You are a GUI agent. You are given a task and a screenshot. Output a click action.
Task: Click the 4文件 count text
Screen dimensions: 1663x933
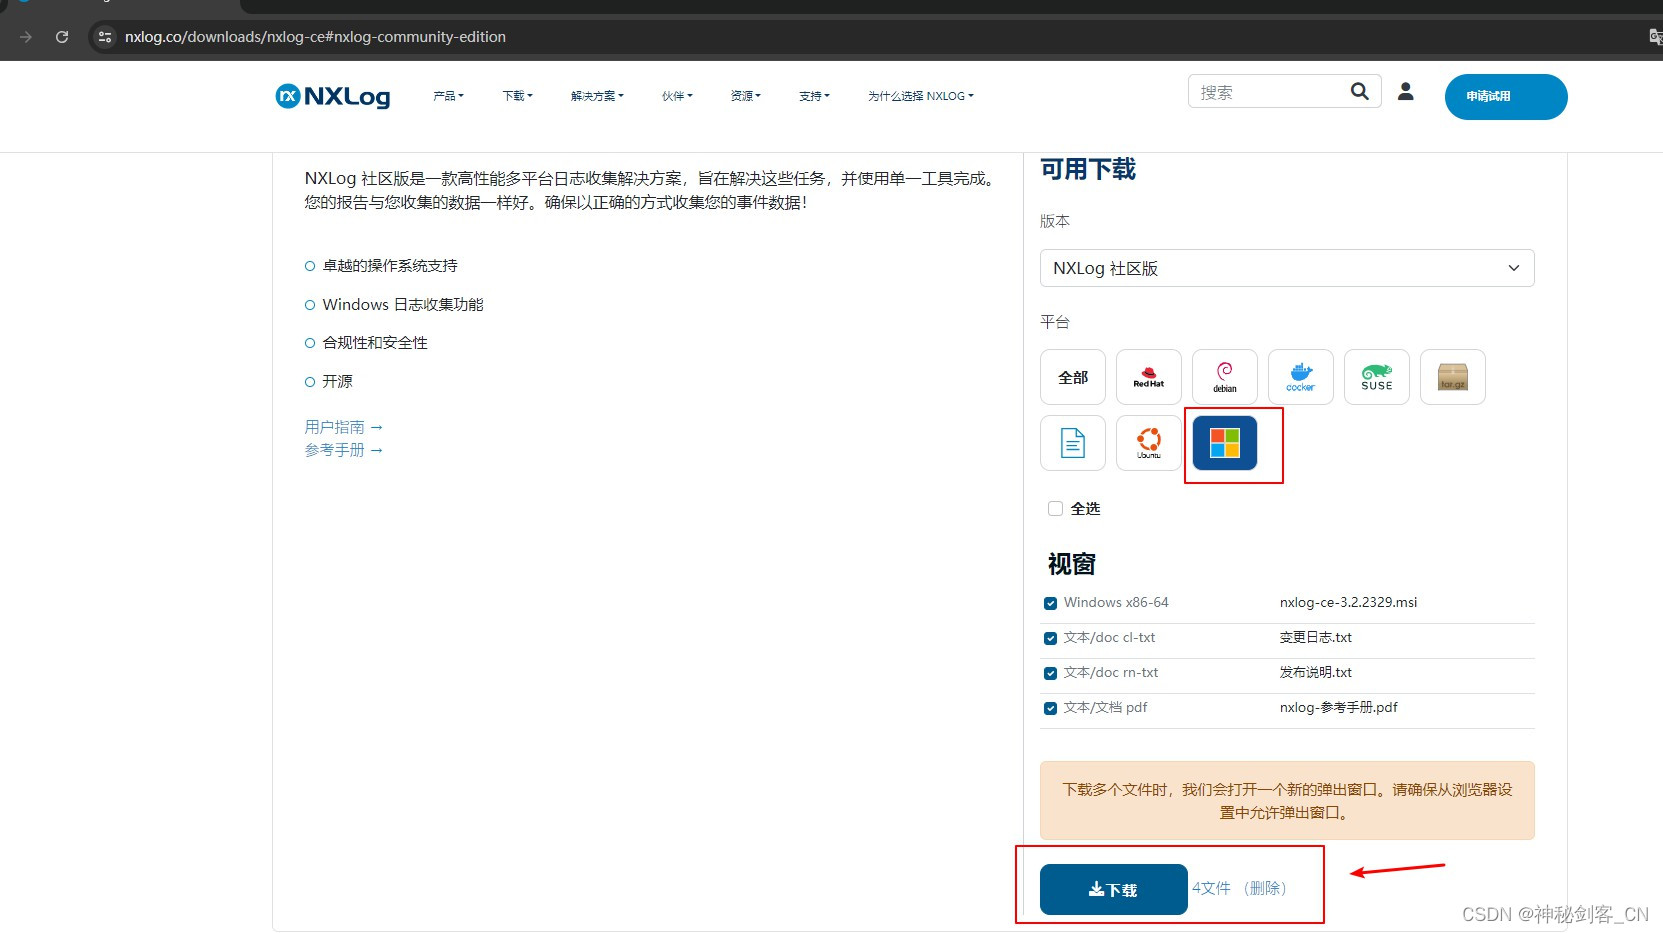pos(1211,888)
